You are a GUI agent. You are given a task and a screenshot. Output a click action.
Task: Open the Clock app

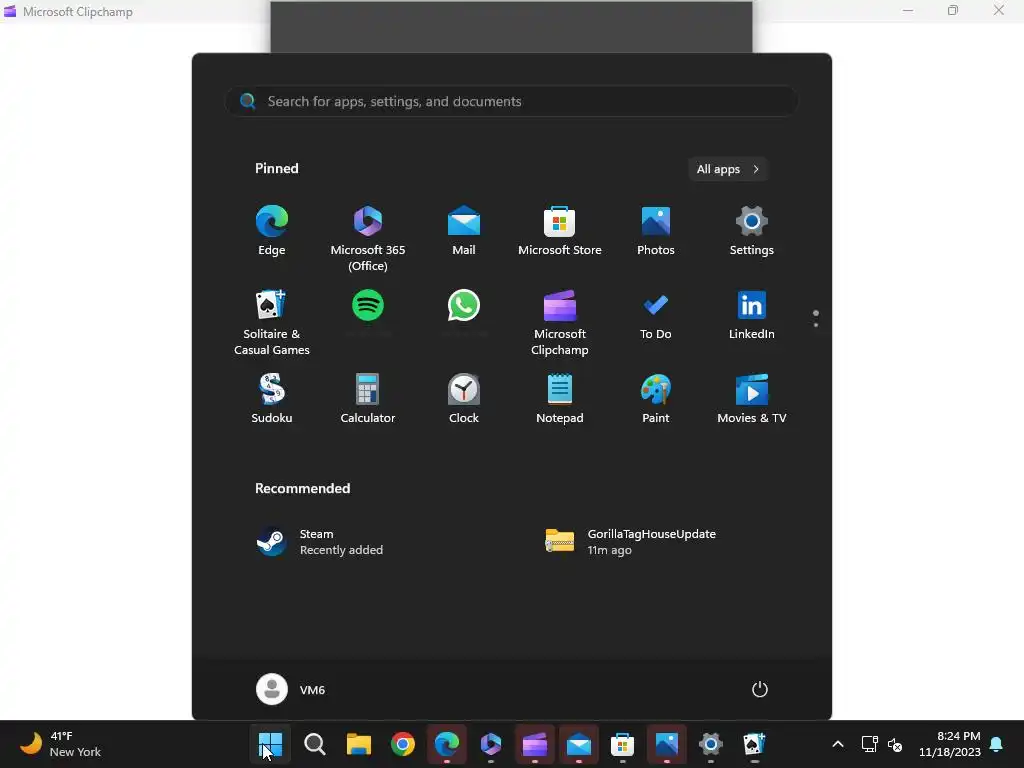(x=464, y=398)
